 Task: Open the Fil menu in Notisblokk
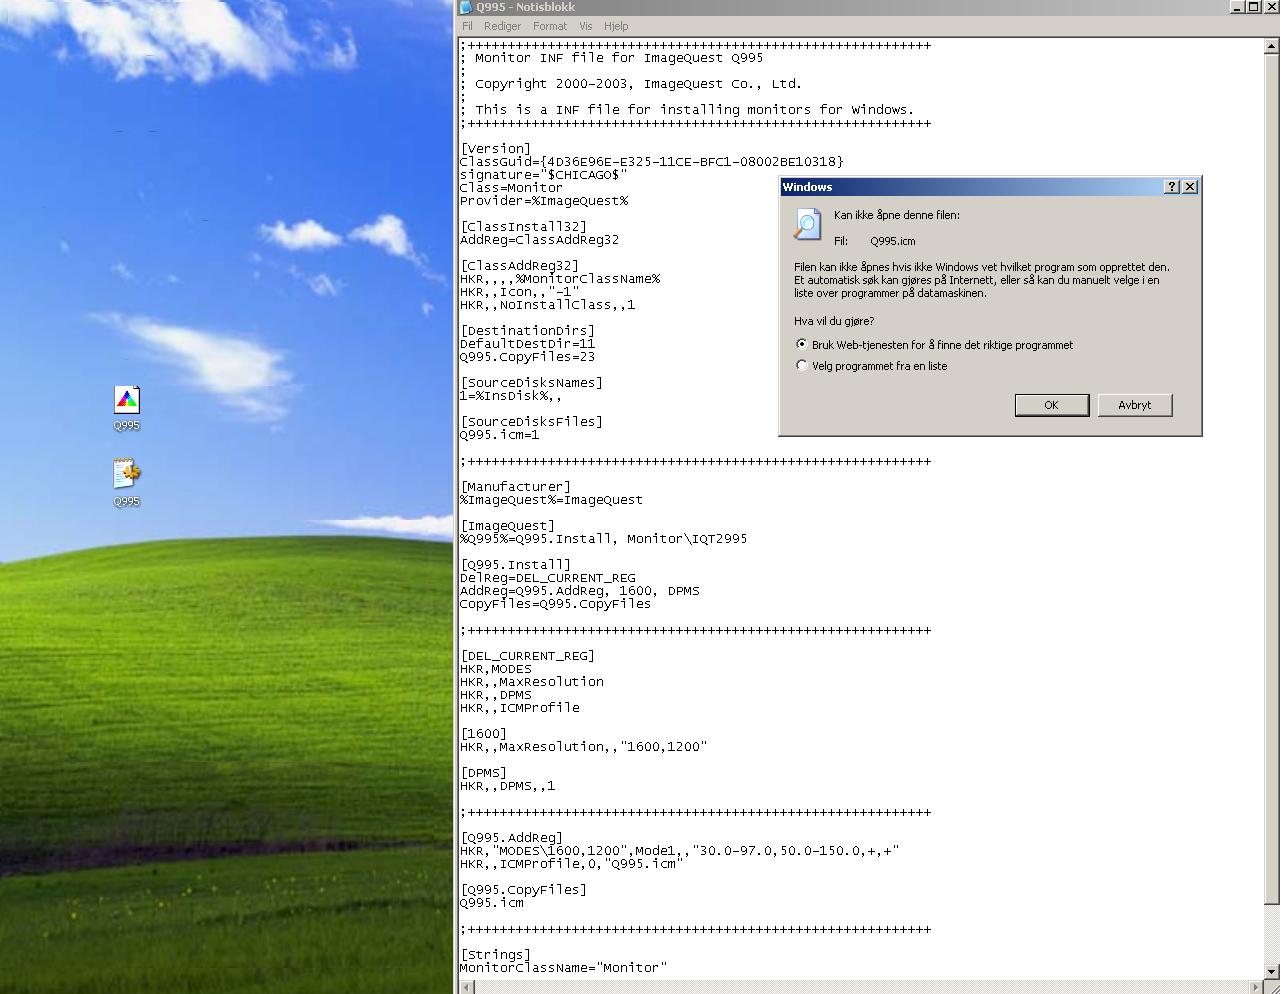point(467,26)
